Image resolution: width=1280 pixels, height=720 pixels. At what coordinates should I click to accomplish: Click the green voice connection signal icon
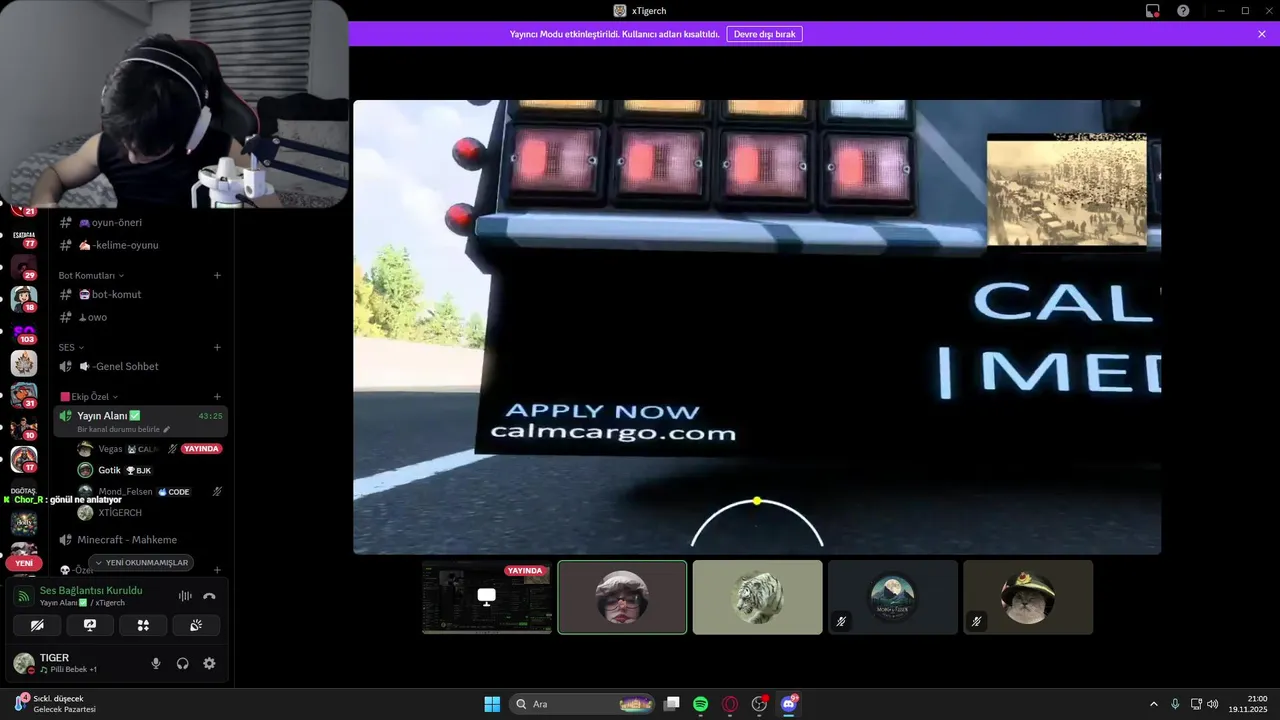tap(24, 596)
